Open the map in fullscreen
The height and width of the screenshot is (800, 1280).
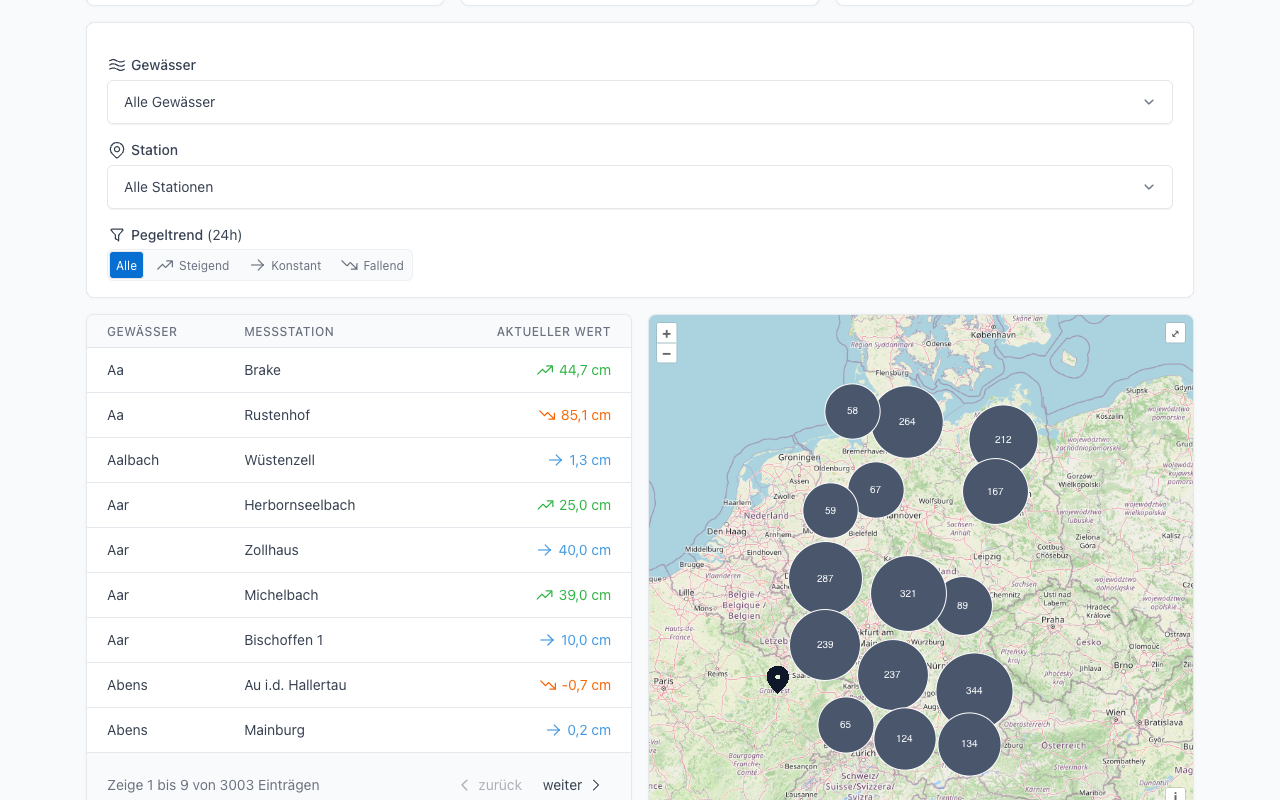1175,333
